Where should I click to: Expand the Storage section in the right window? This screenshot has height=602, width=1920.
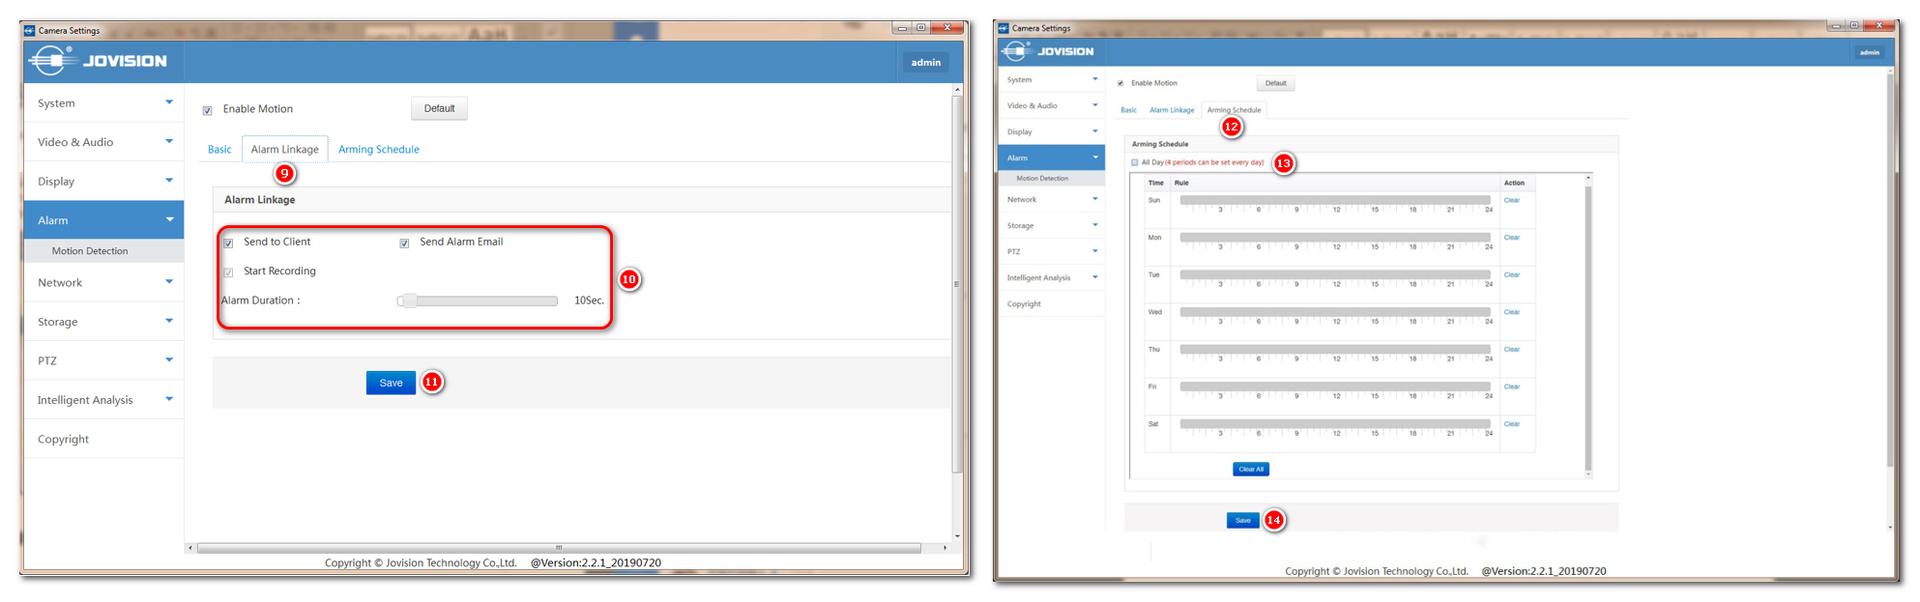coord(1051,226)
